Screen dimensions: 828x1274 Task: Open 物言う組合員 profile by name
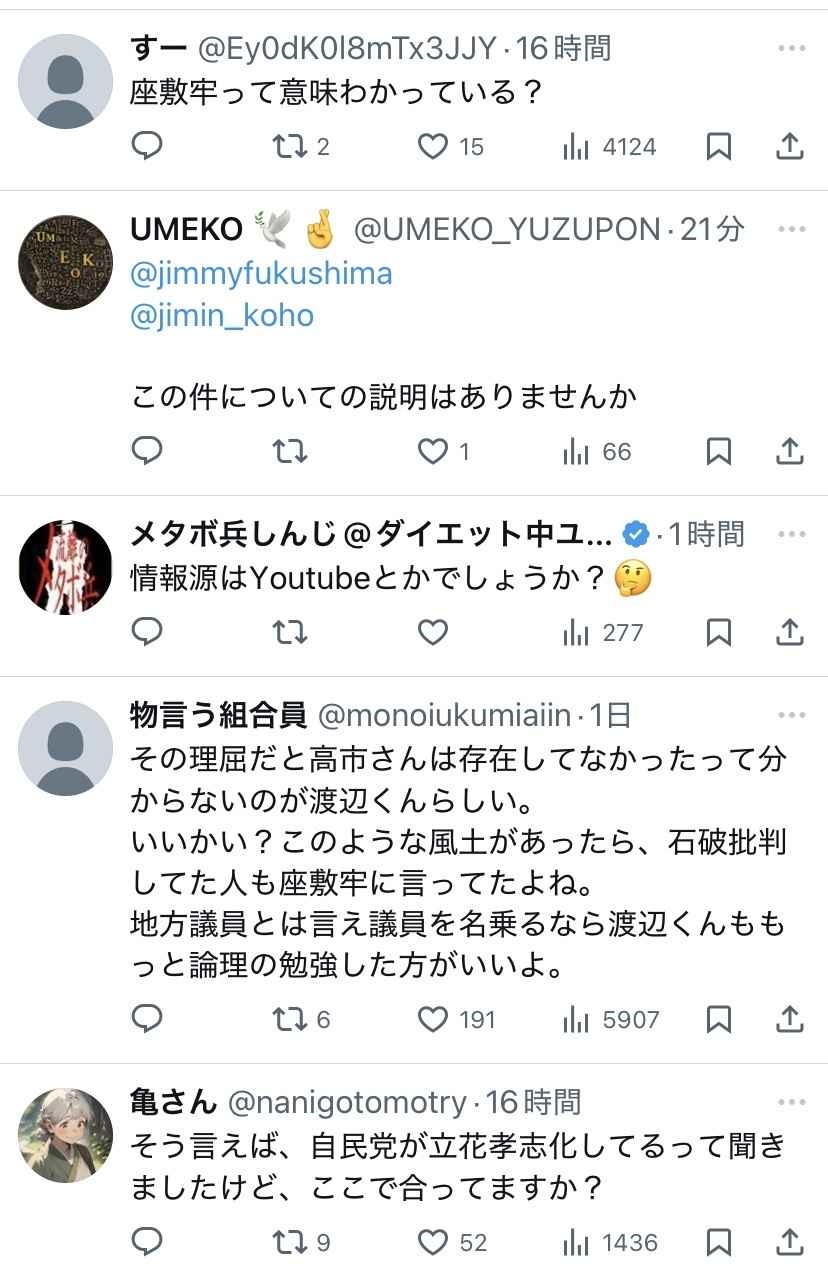[219, 715]
